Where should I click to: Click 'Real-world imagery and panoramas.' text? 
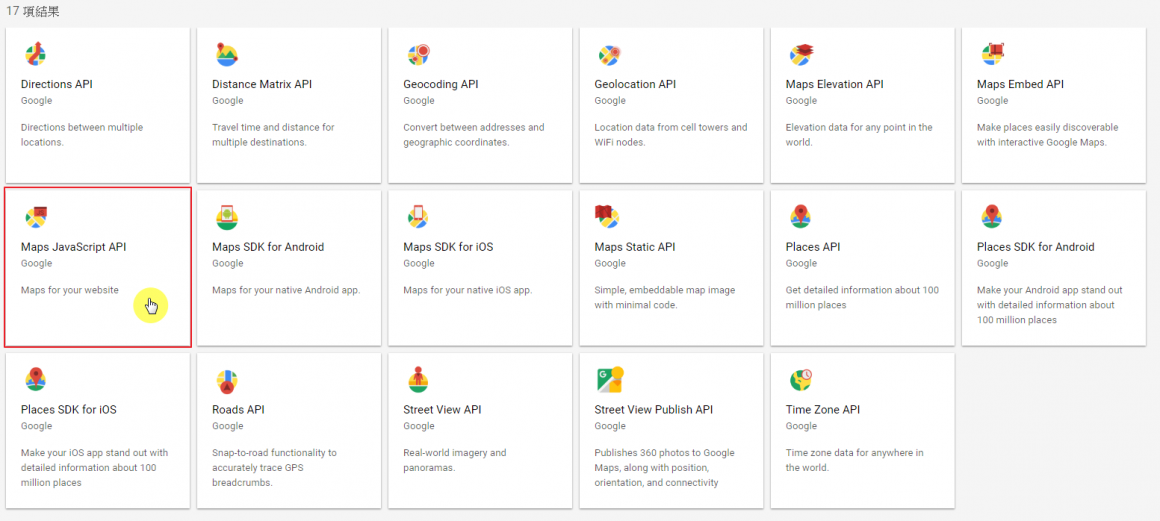coord(454,460)
